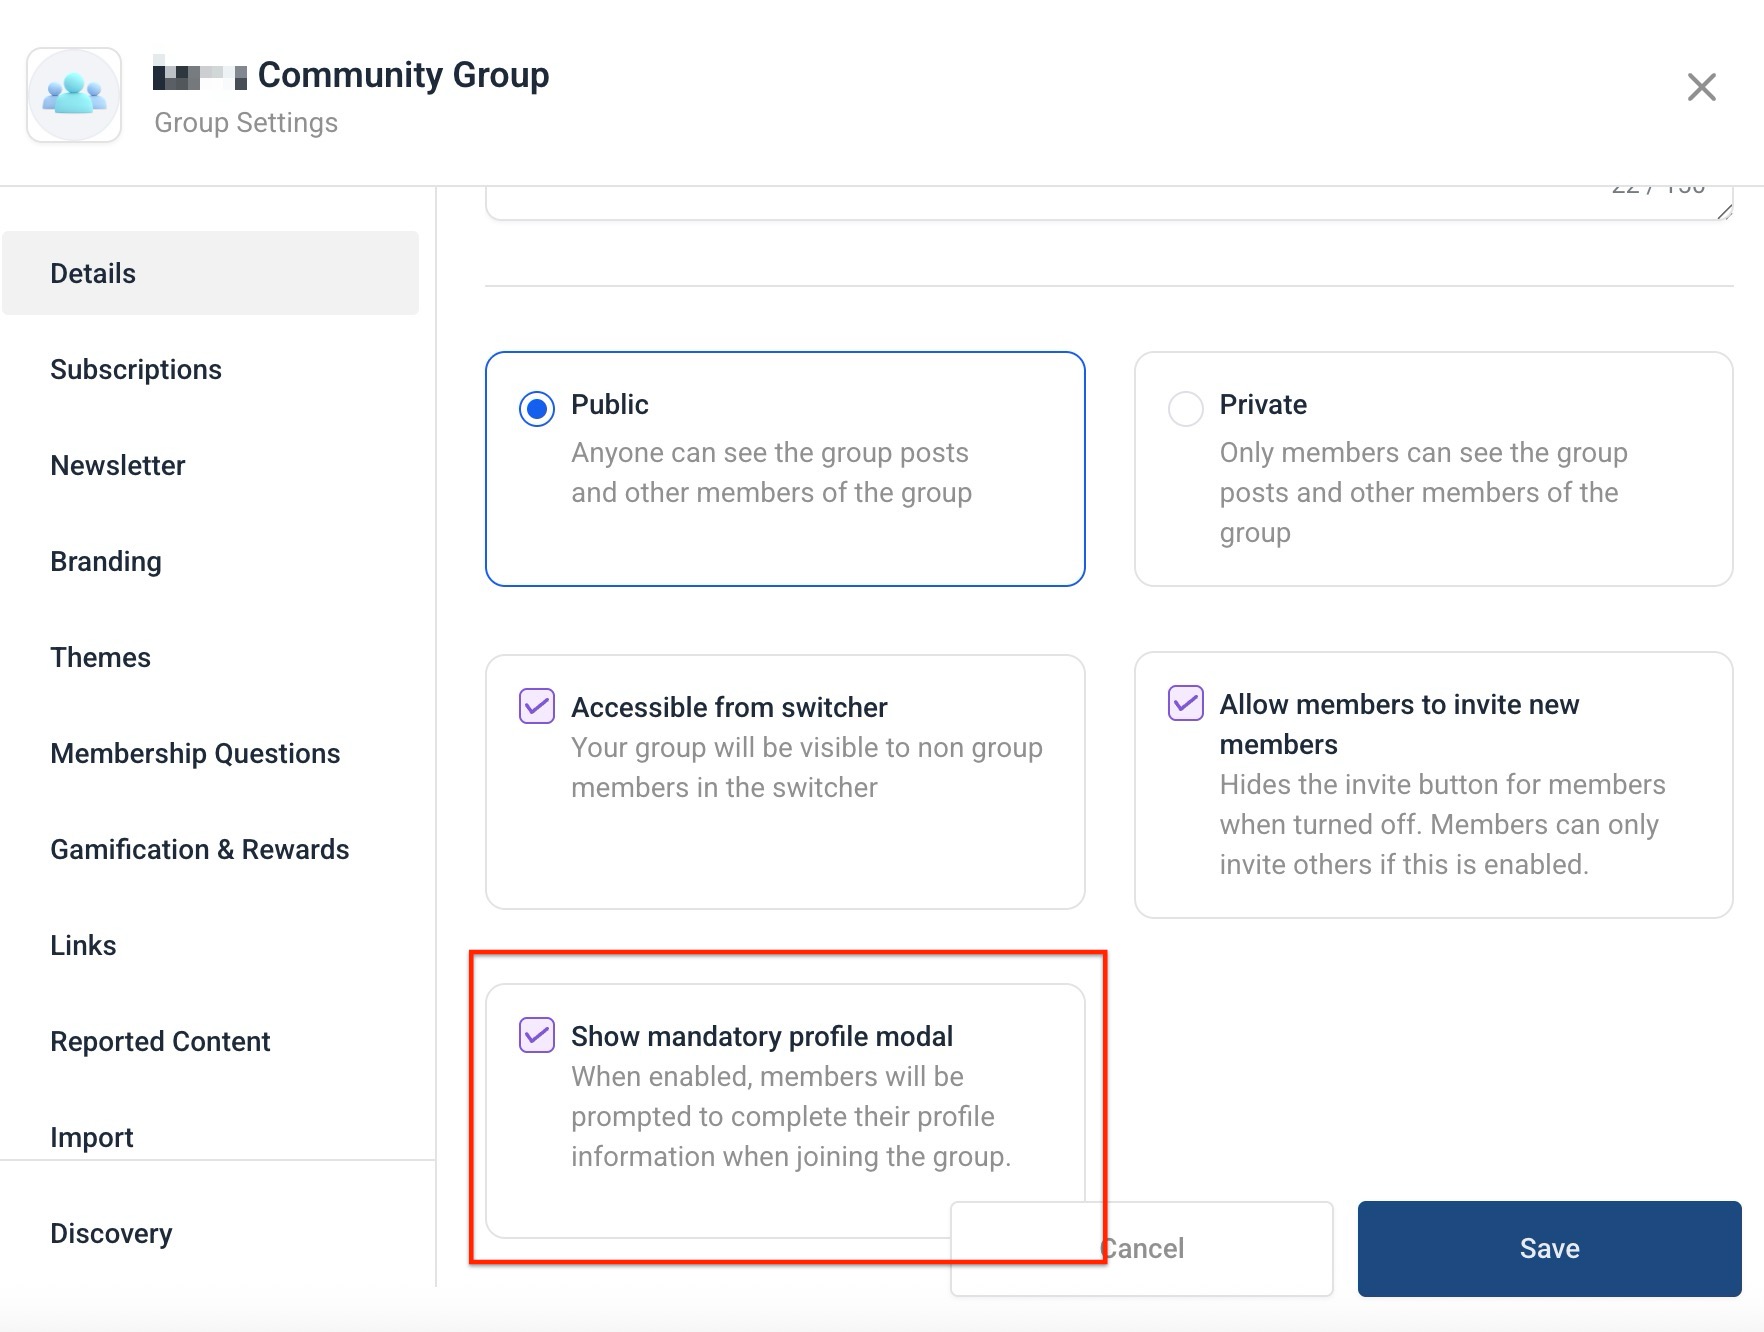1764x1332 pixels.
Task: Click the community group avatar icon
Action: [74, 95]
